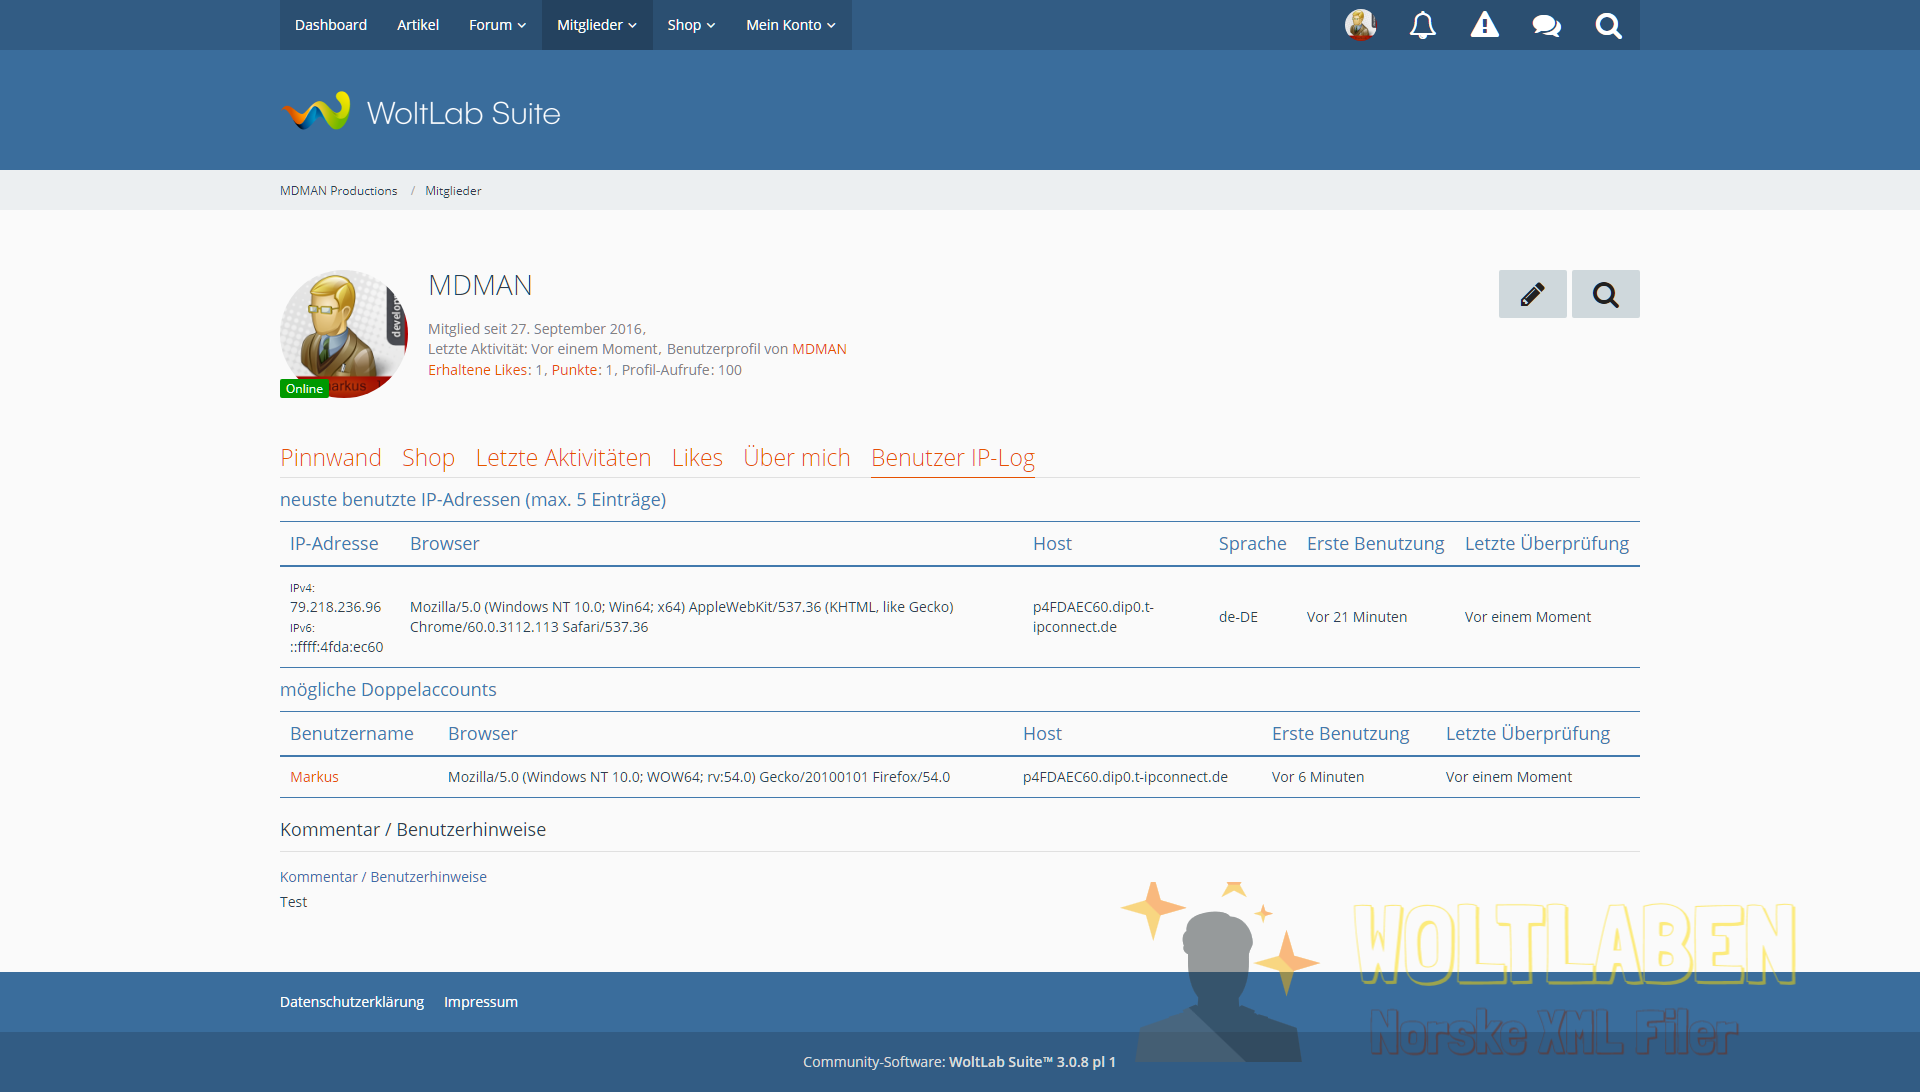1920x1092 pixels.
Task: Open the Mein Konto dropdown menu
Action: tap(790, 25)
